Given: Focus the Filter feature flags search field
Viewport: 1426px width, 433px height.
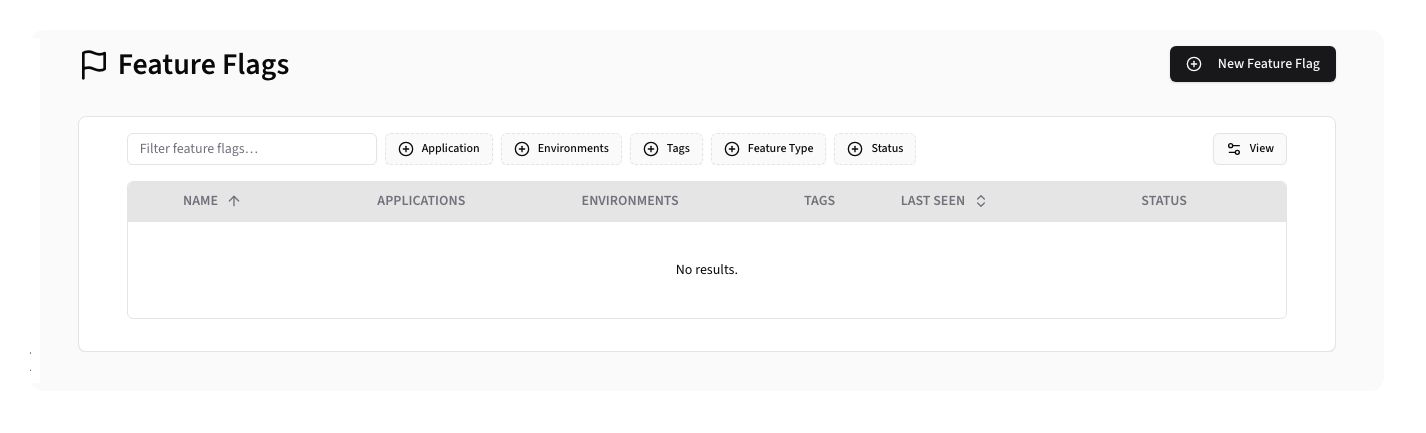Looking at the screenshot, I should [252, 149].
